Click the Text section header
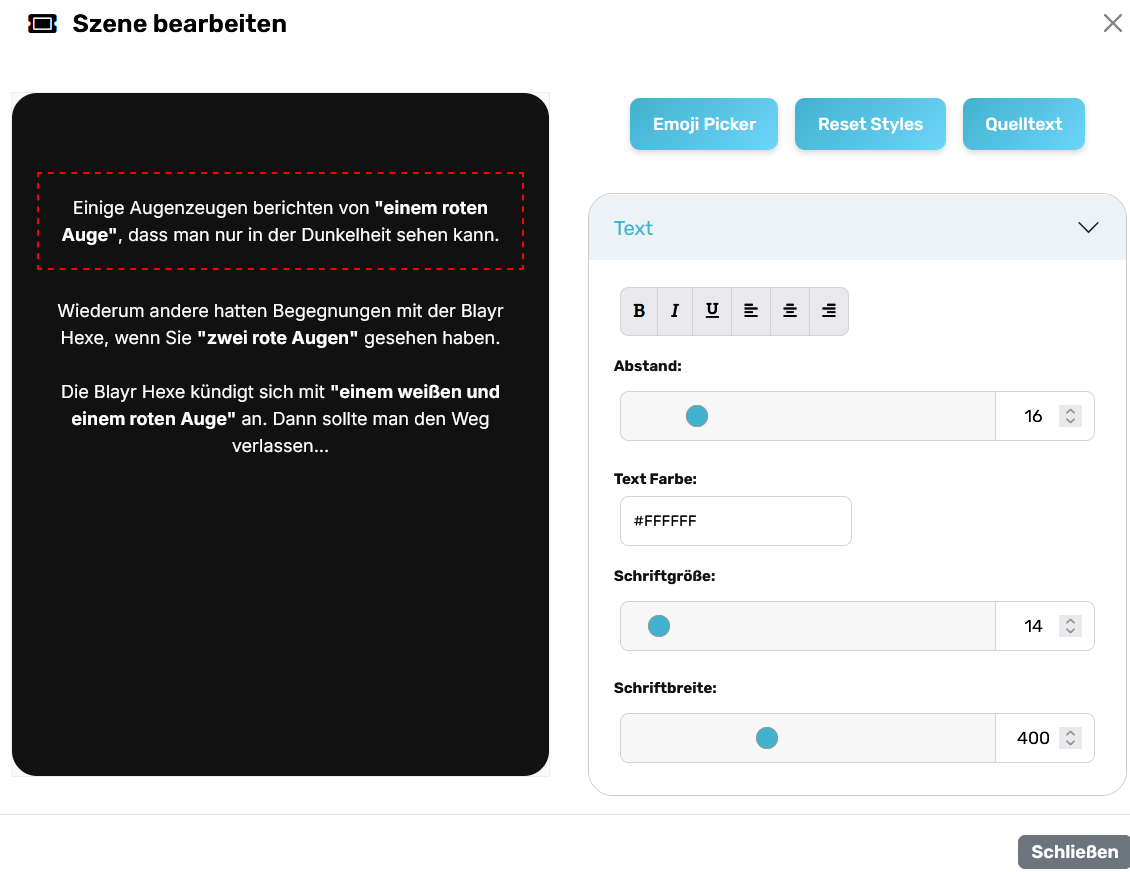 click(x=634, y=228)
